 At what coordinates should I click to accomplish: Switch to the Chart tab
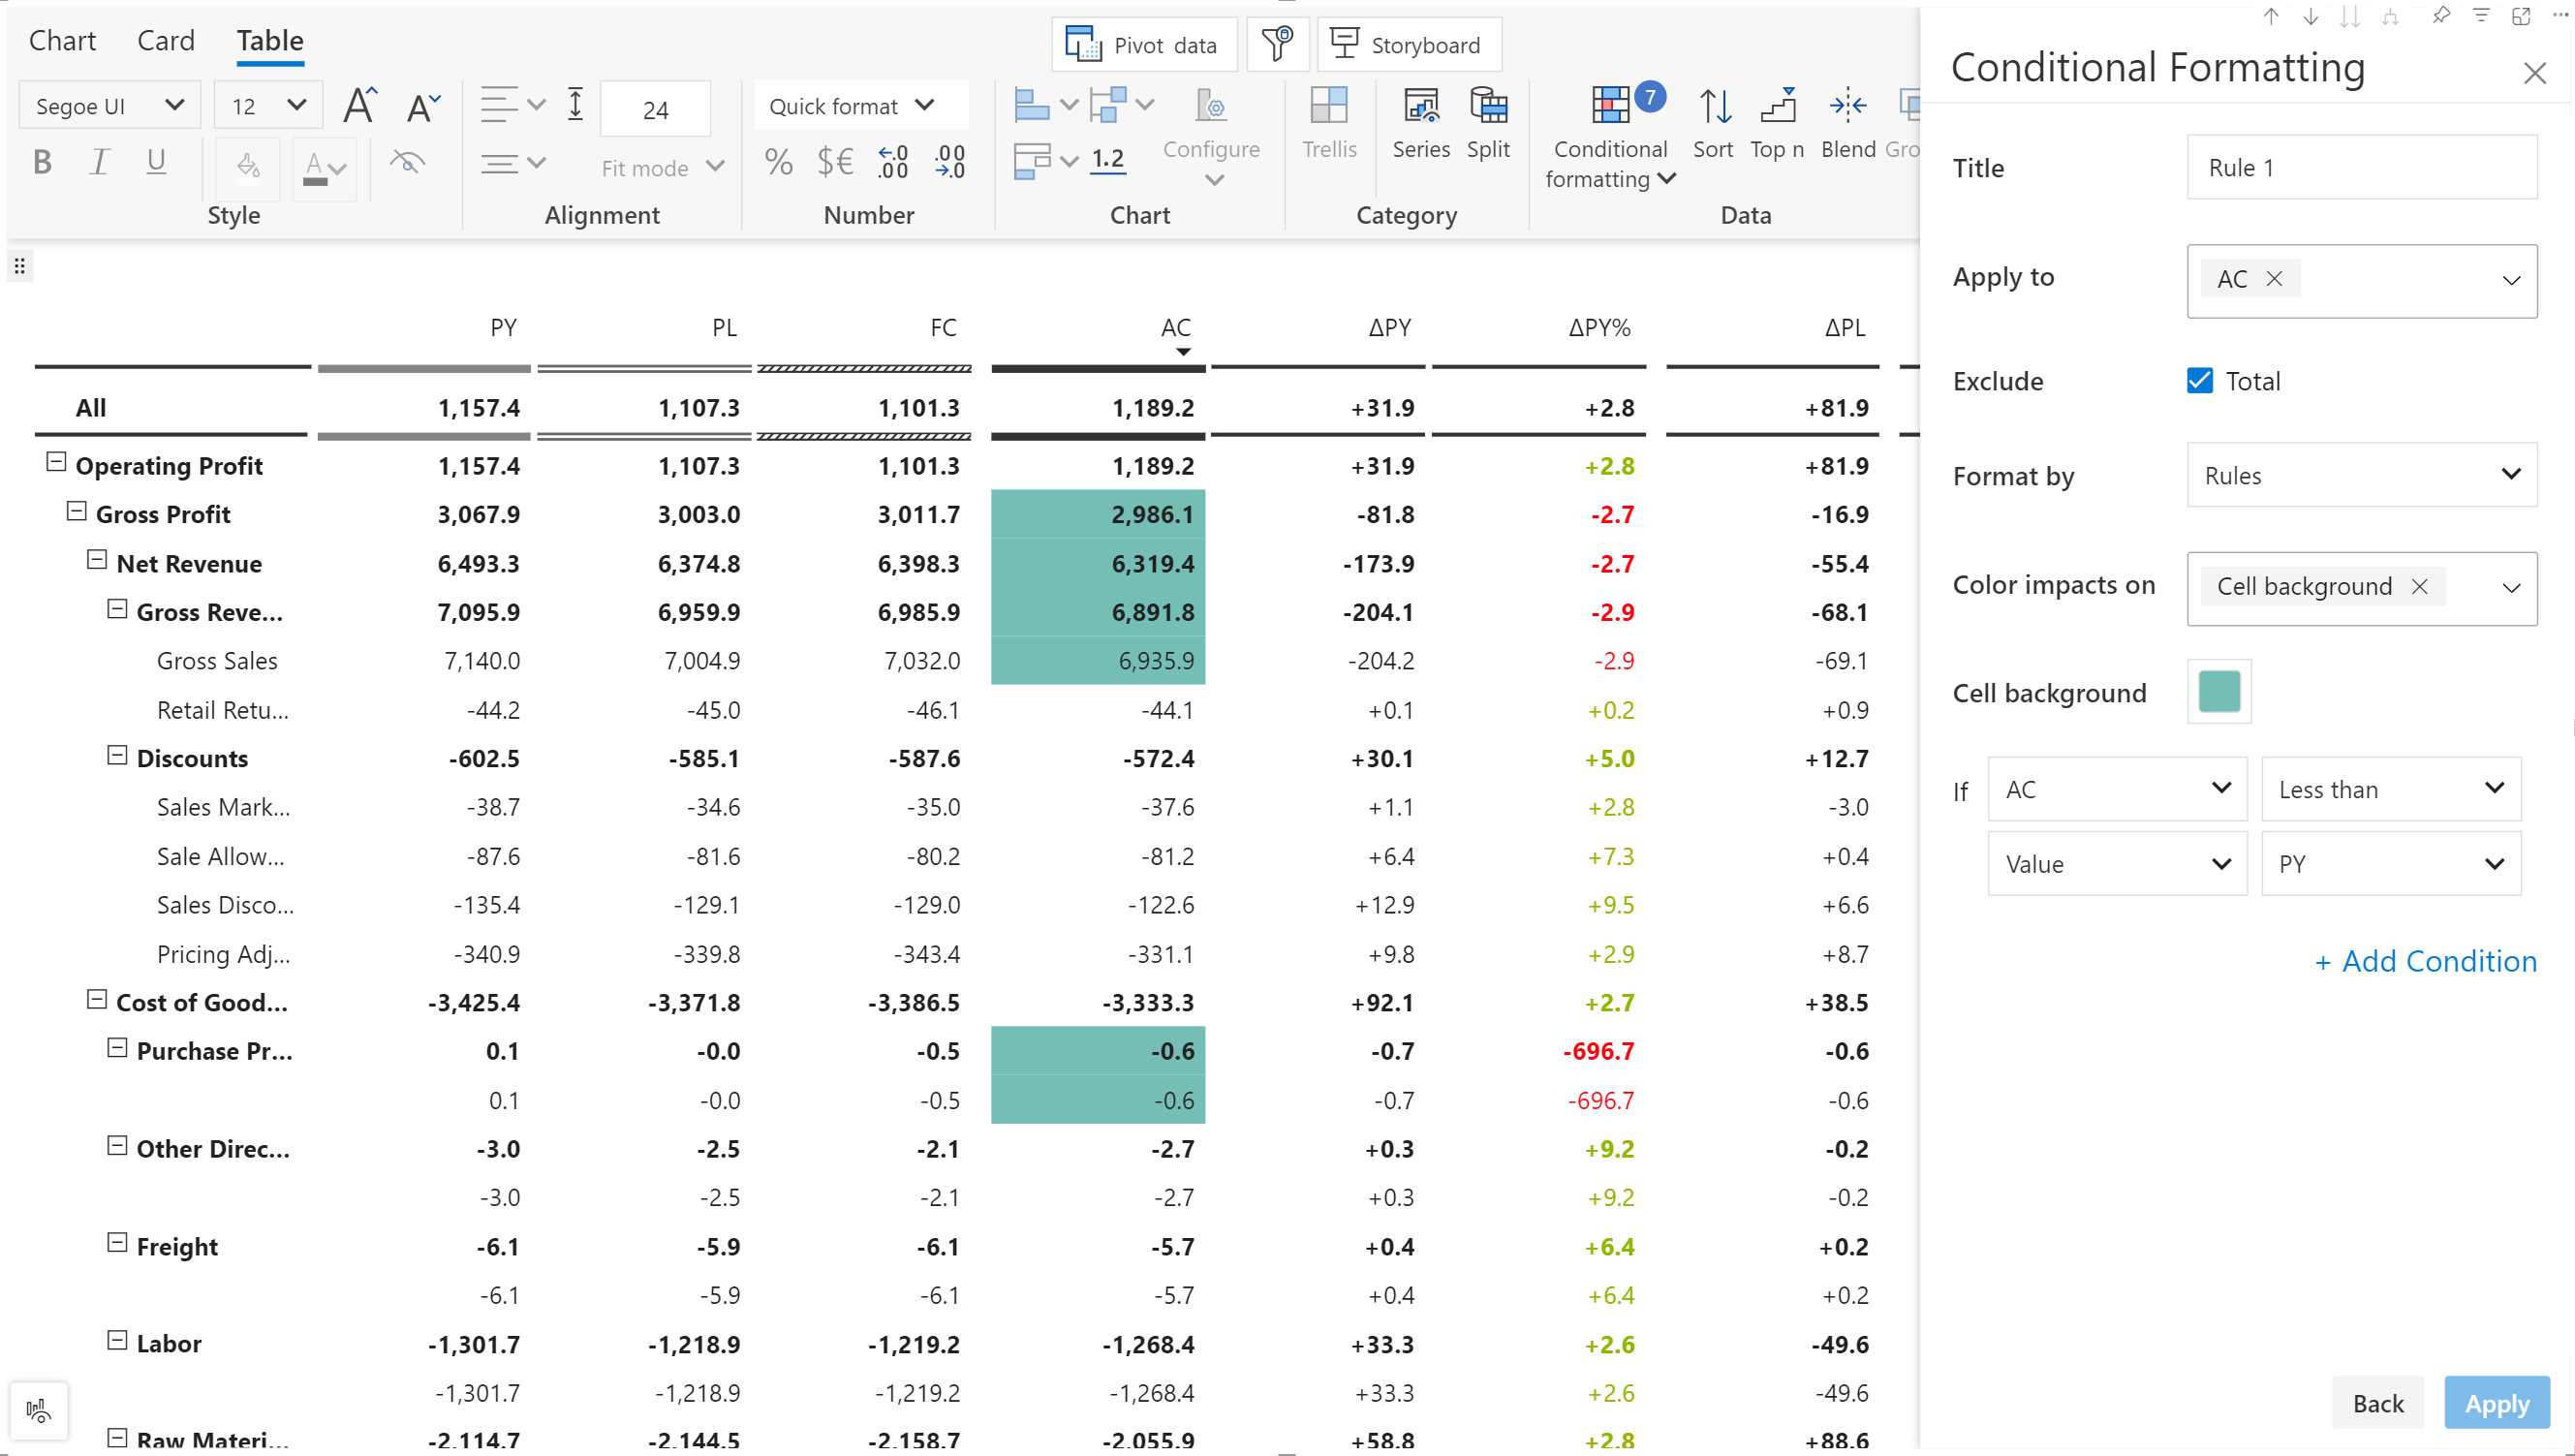coord(62,41)
